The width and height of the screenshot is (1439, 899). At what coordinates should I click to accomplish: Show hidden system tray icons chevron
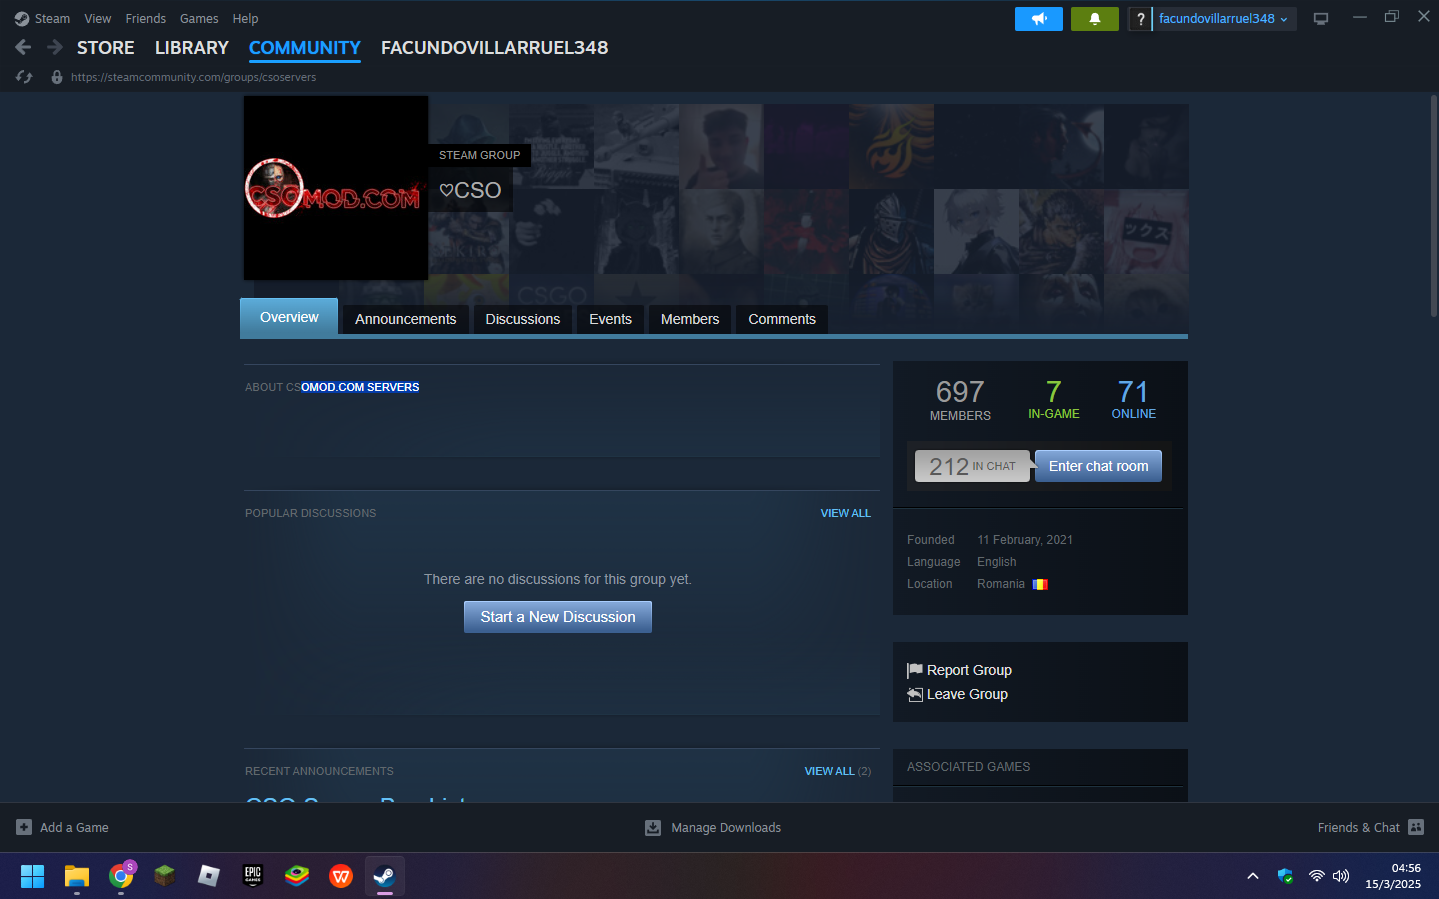(x=1252, y=876)
